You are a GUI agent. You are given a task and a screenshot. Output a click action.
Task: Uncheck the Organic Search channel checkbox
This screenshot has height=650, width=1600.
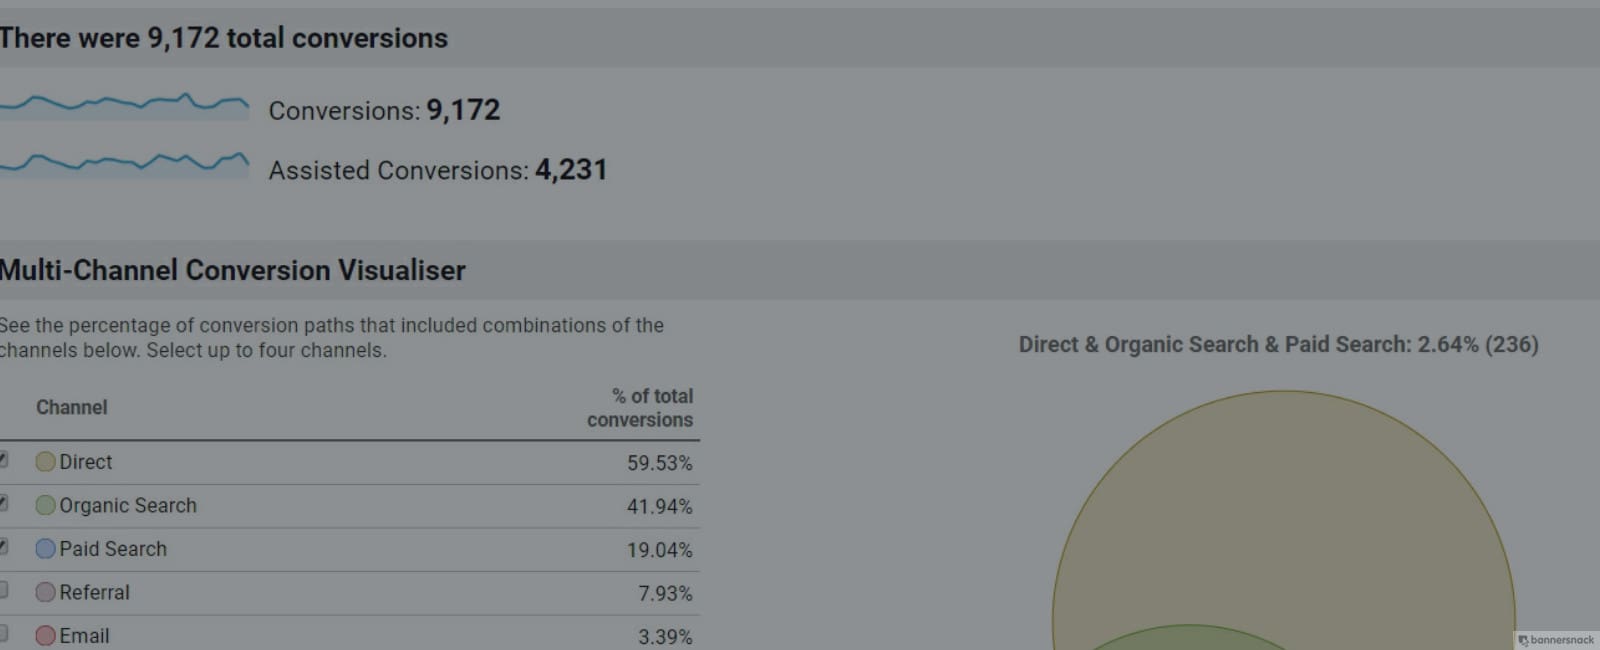pos(3,504)
